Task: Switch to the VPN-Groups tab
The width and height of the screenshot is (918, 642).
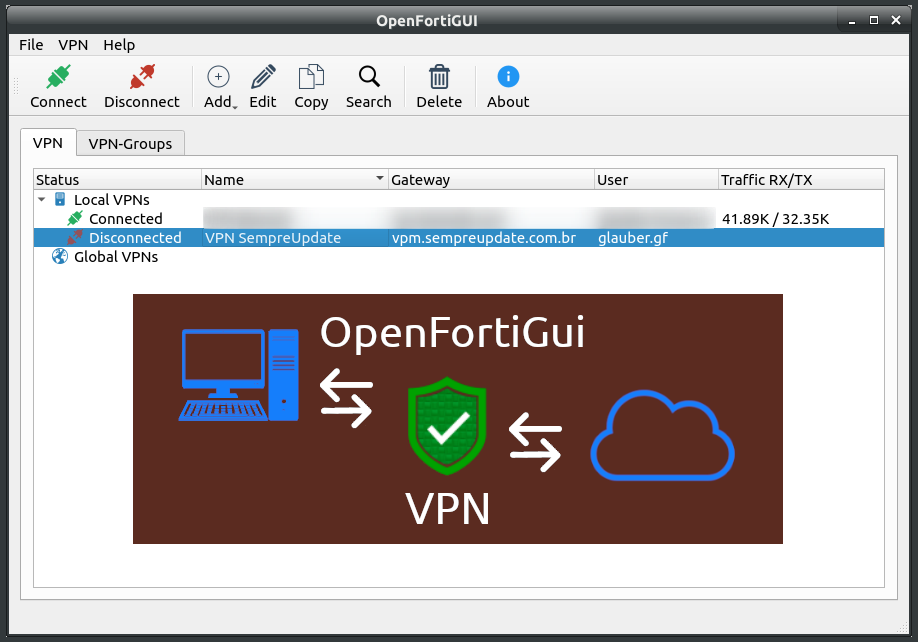Action: tap(131, 144)
